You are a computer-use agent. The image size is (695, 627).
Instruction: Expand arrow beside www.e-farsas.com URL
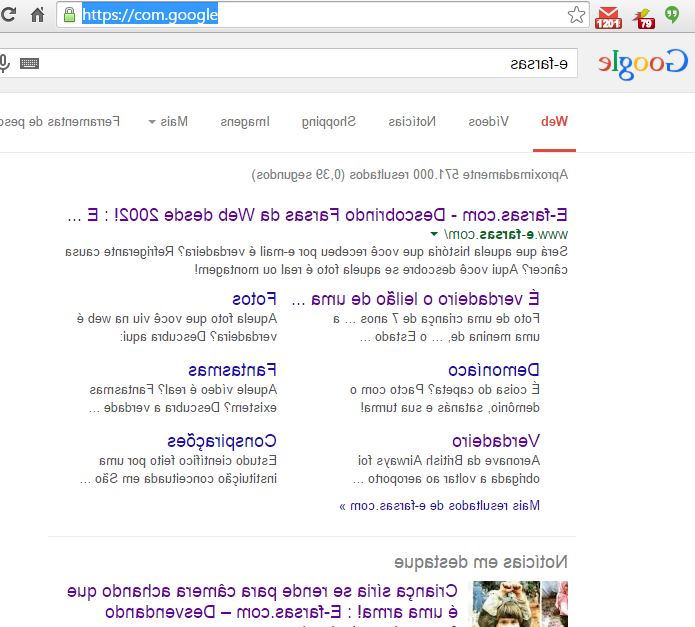pos(434,234)
